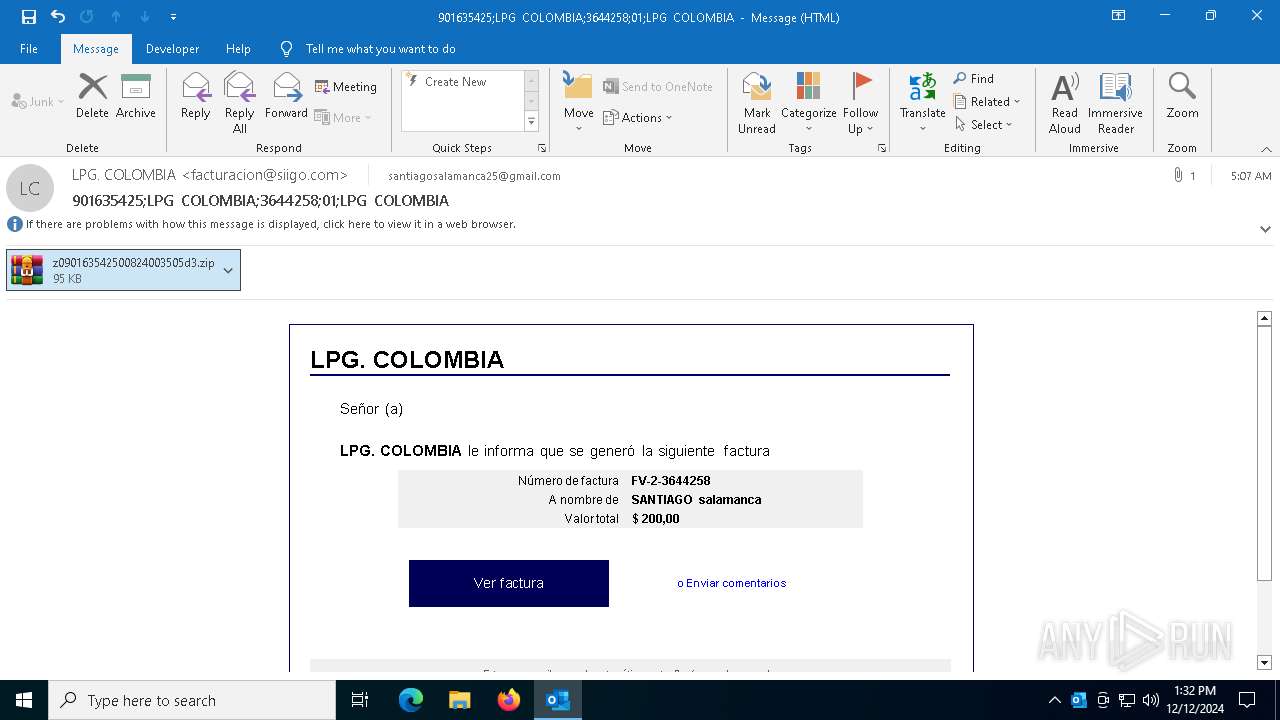Open the Developer ribbon tab
Screen dimensions: 1280x720
point(172,49)
